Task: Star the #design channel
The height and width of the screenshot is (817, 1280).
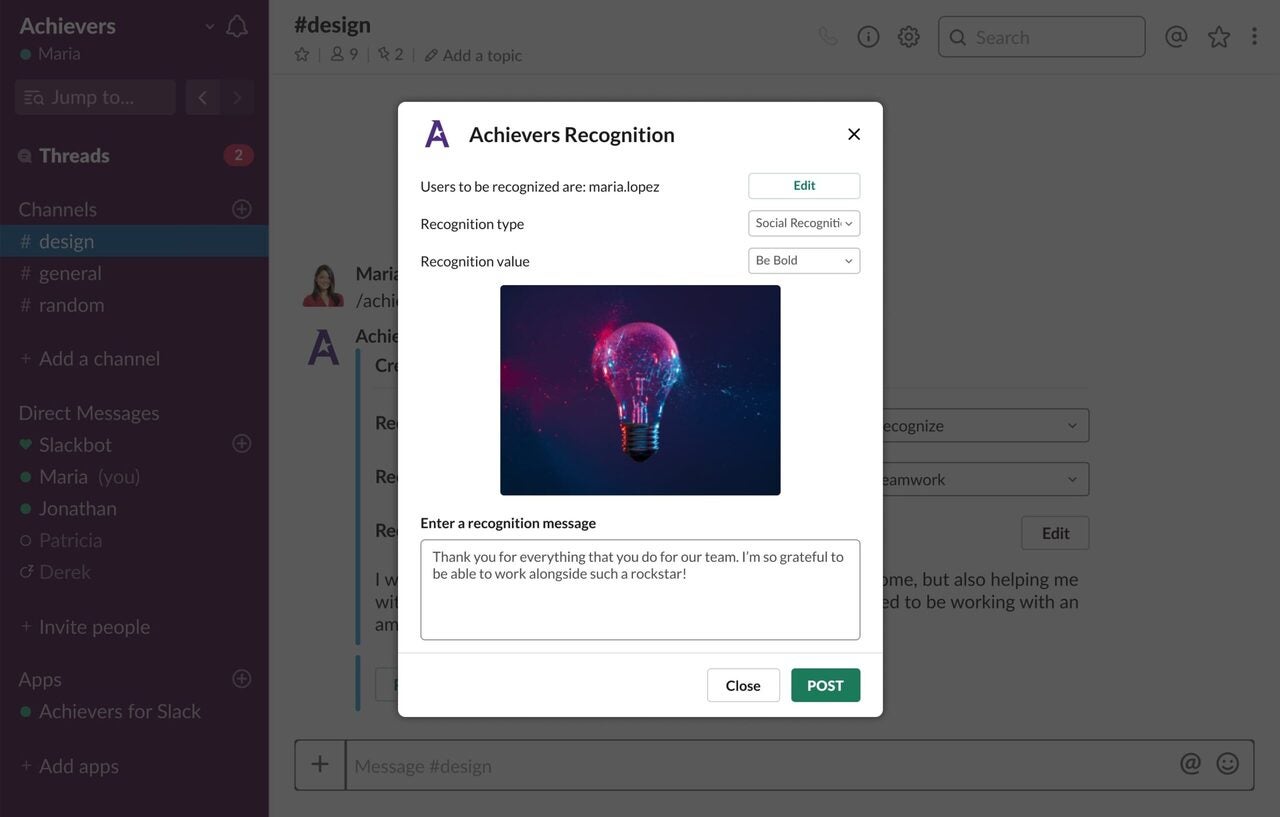Action: coord(302,55)
